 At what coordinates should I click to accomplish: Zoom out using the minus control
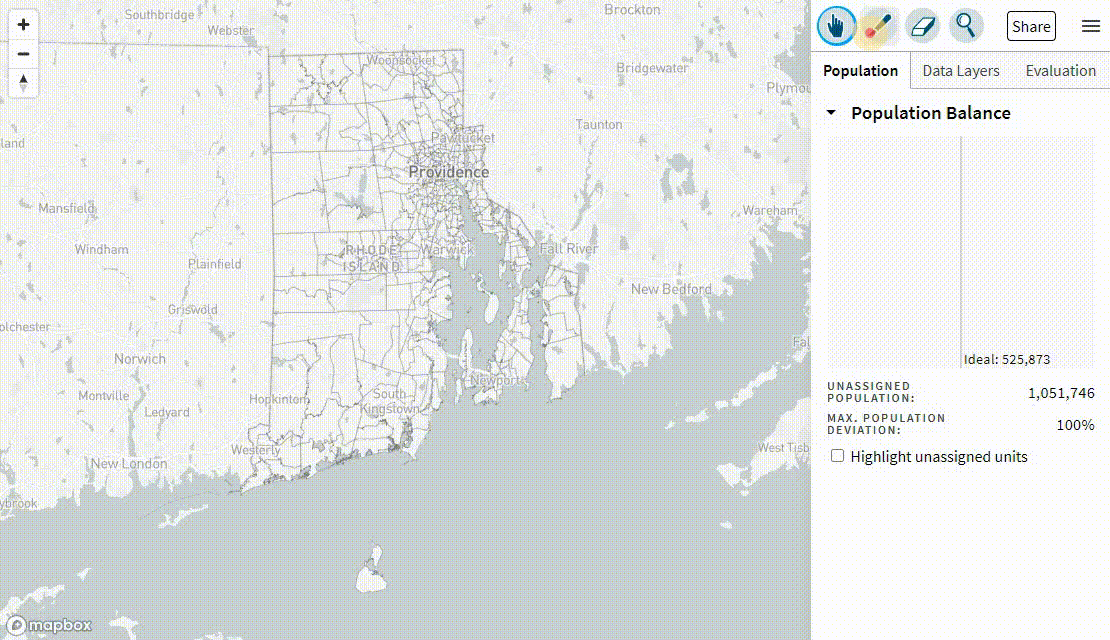pos(22,53)
